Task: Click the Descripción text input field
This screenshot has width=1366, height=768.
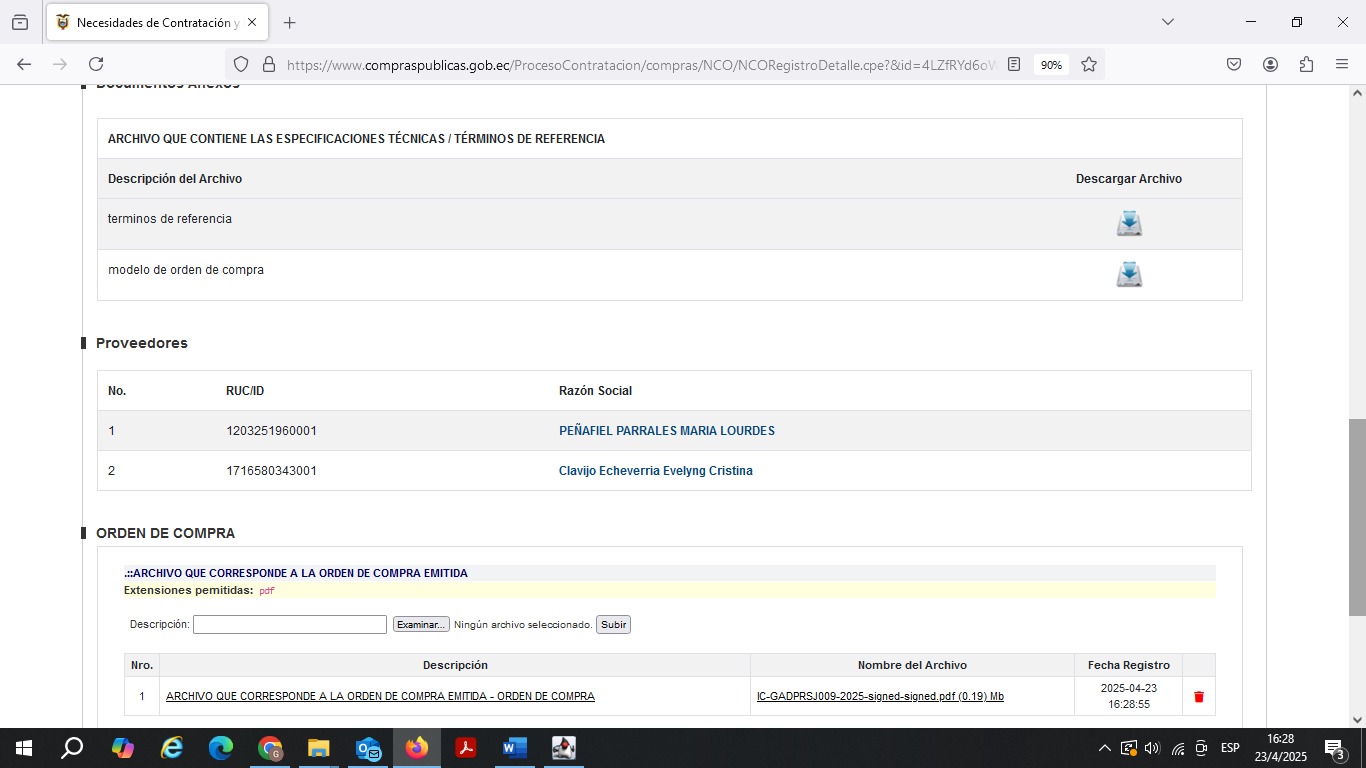Action: click(289, 624)
